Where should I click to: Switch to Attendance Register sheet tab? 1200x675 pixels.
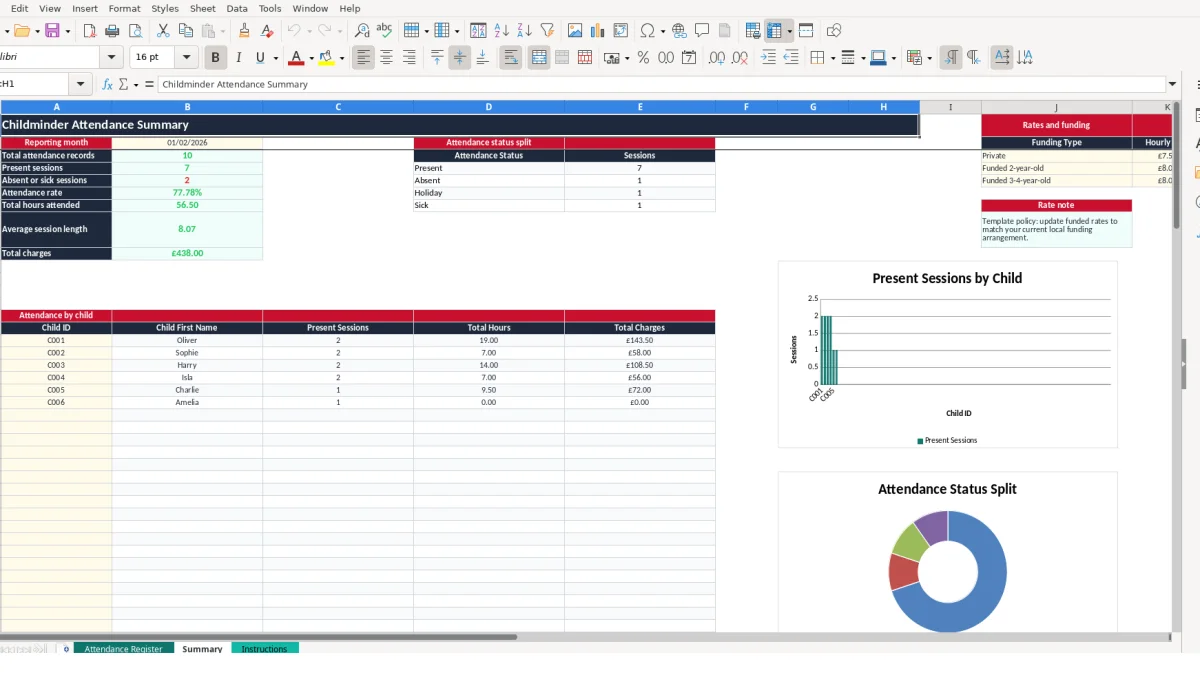(x=123, y=649)
